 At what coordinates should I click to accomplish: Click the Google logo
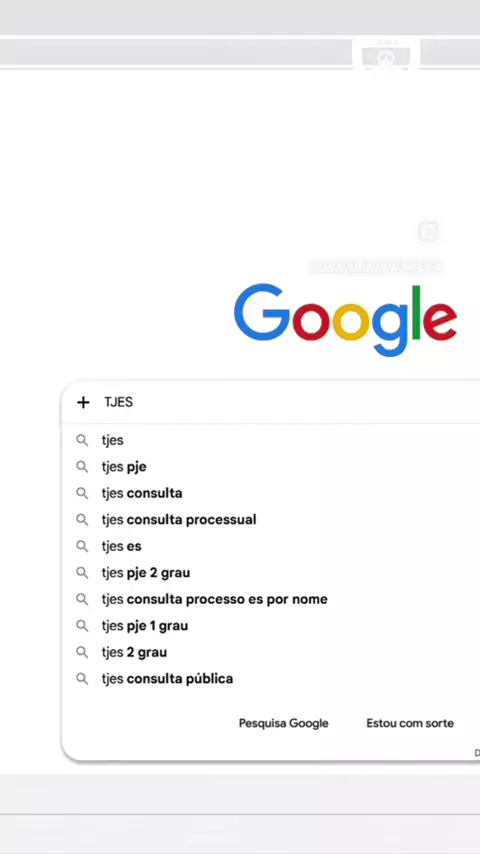click(345, 319)
